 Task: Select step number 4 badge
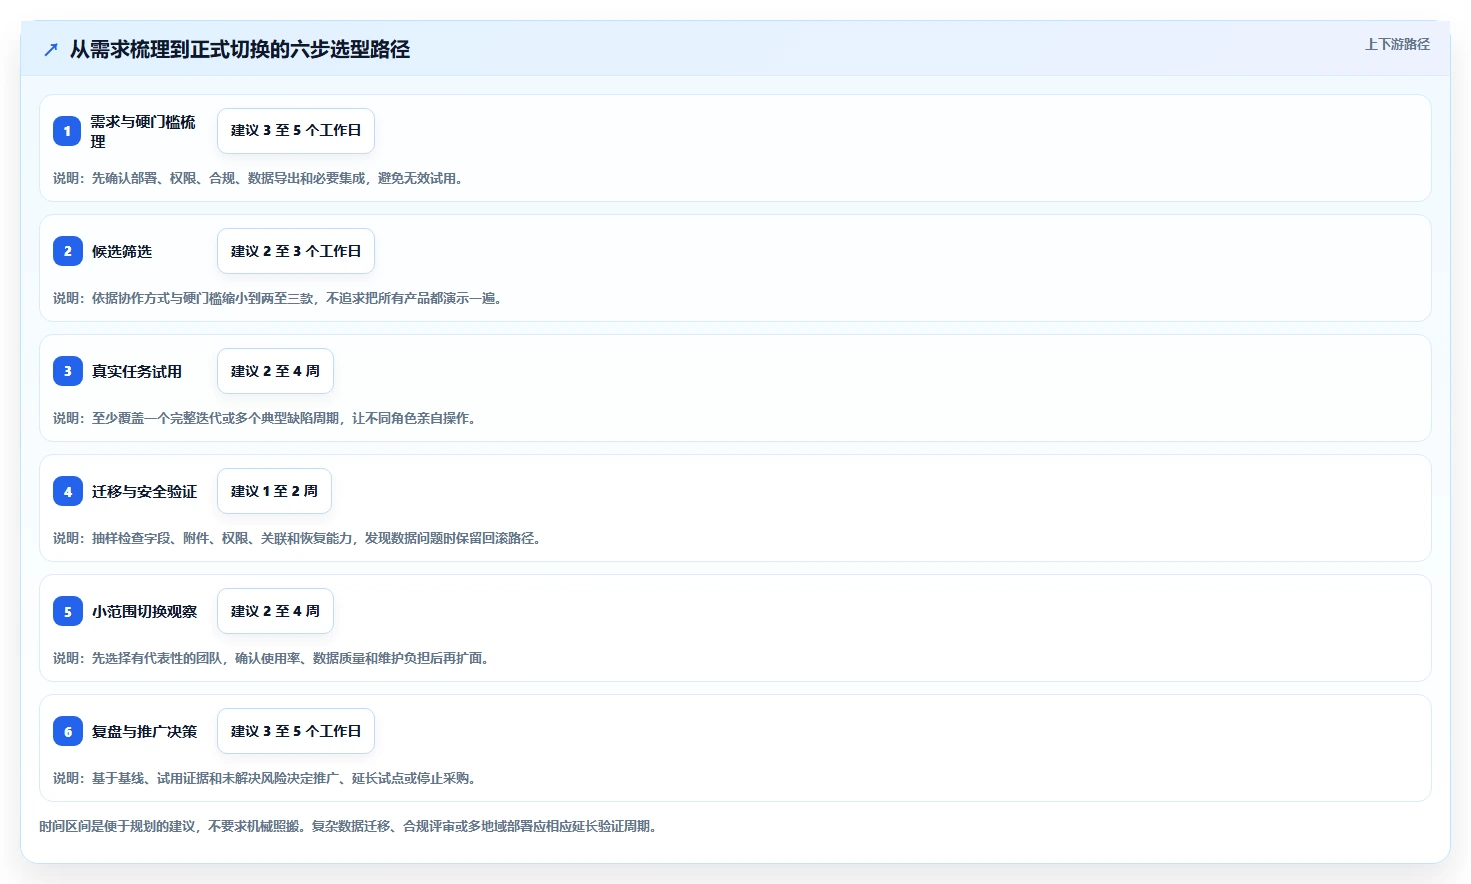pyautogui.click(x=67, y=491)
